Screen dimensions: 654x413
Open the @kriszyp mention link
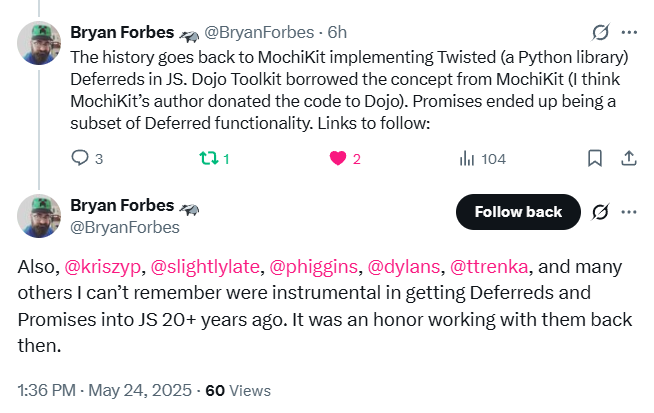click(x=103, y=267)
